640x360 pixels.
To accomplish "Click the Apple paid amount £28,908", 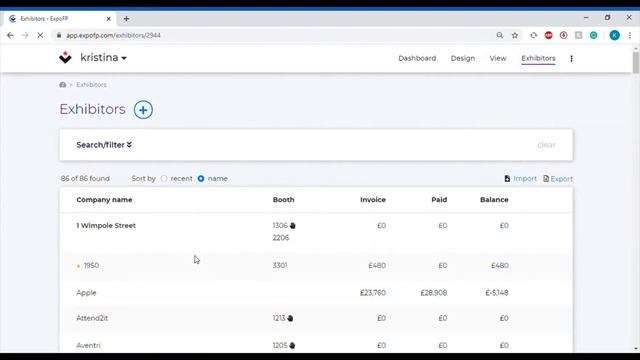I will click(x=433, y=293).
